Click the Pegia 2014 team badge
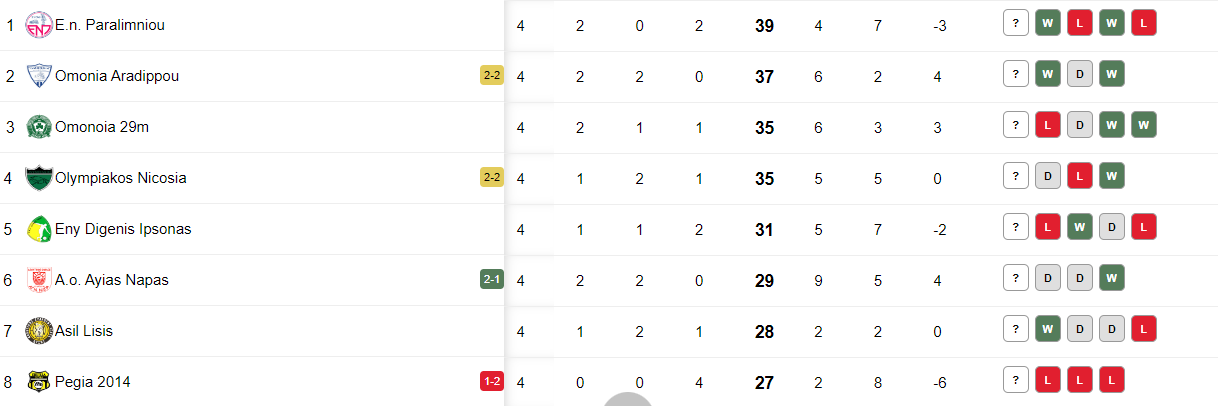1218x406 pixels. tap(39, 382)
